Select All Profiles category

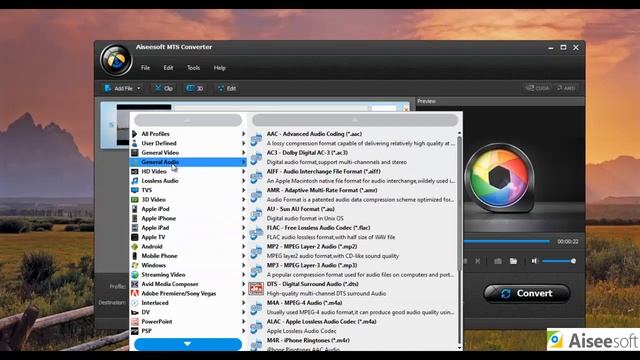tap(188, 134)
